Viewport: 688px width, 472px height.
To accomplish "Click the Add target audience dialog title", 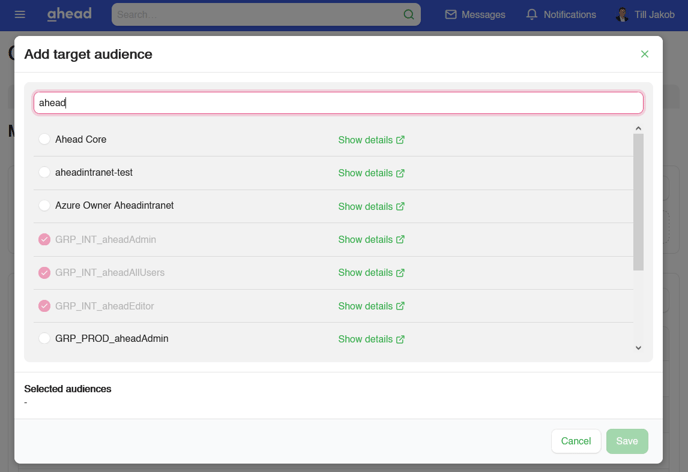I will pyautogui.click(x=88, y=54).
